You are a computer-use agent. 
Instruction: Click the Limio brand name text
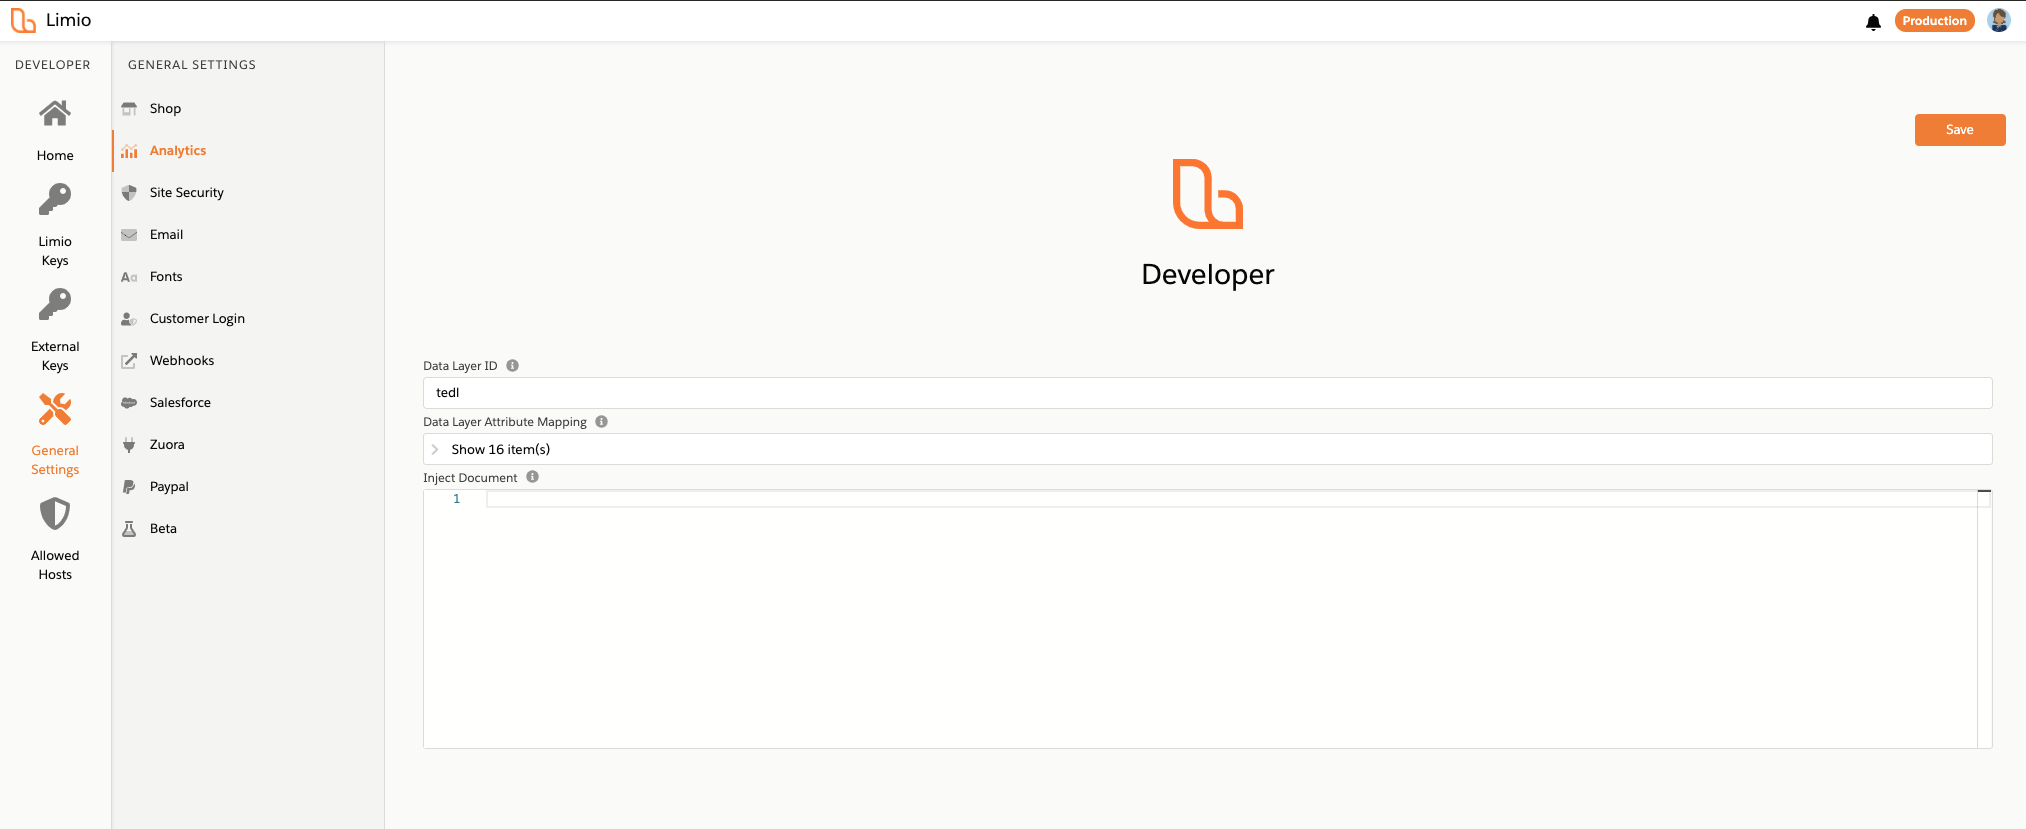click(x=68, y=20)
